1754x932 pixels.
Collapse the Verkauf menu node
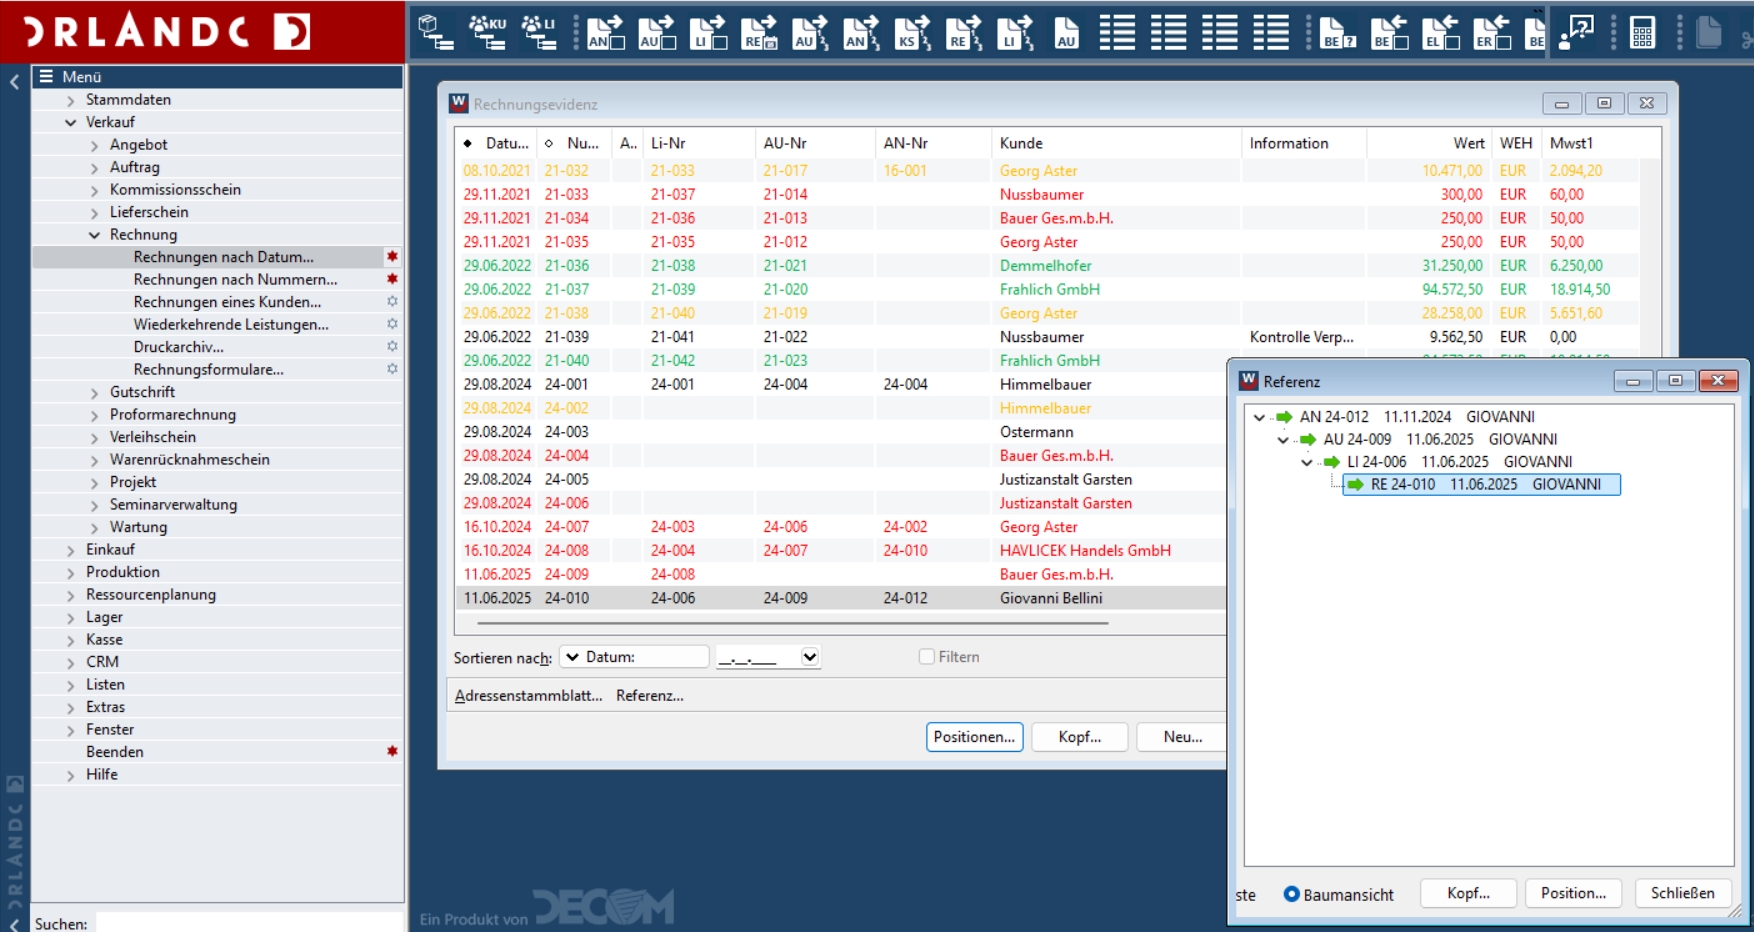point(70,122)
